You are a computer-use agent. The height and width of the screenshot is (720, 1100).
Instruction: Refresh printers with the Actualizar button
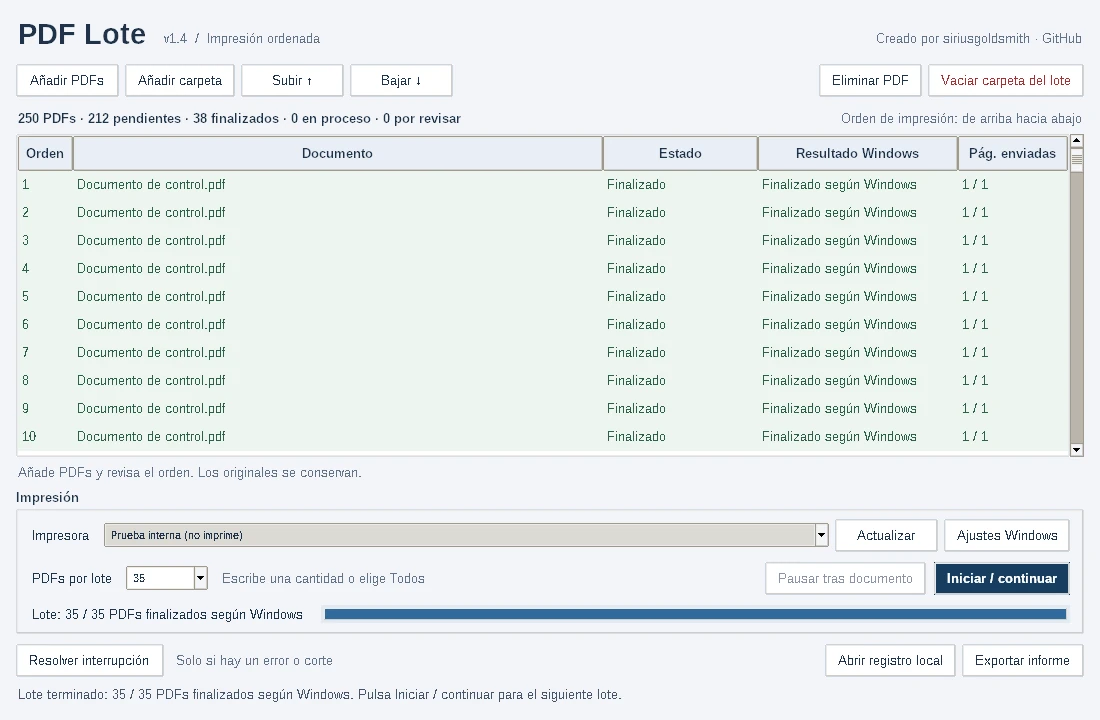[886, 535]
